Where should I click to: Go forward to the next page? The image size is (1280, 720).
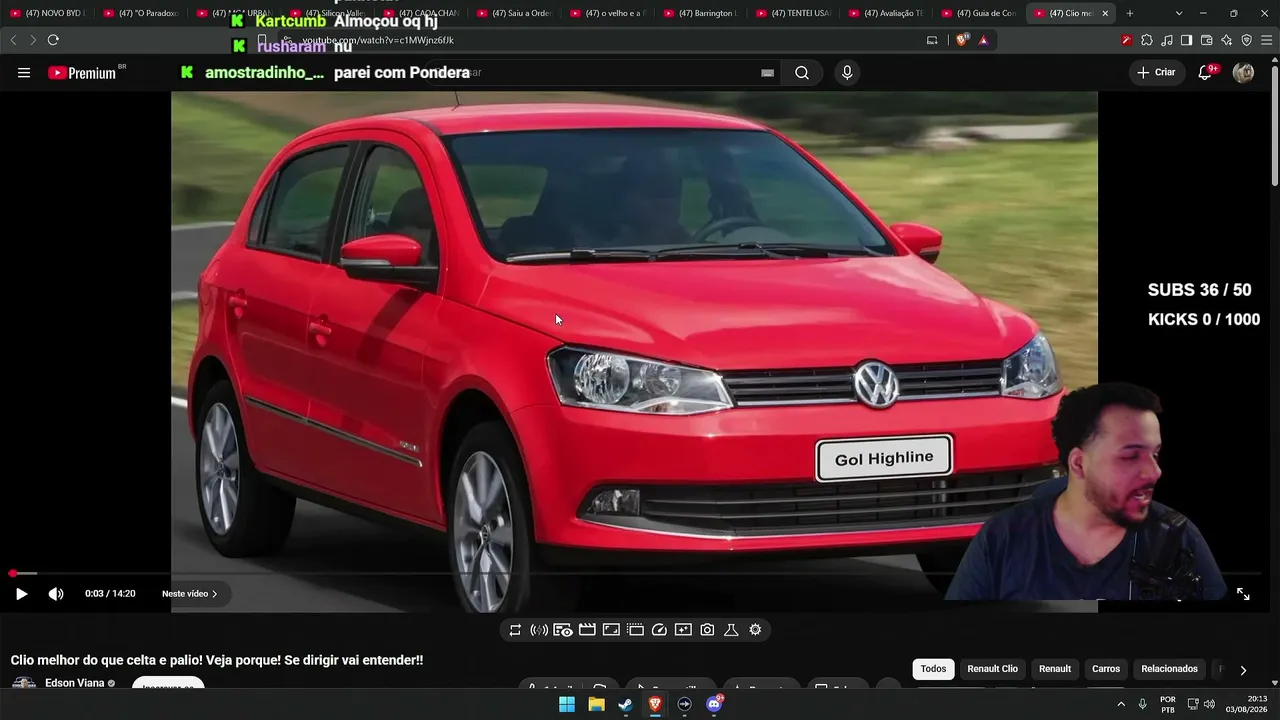[x=33, y=40]
